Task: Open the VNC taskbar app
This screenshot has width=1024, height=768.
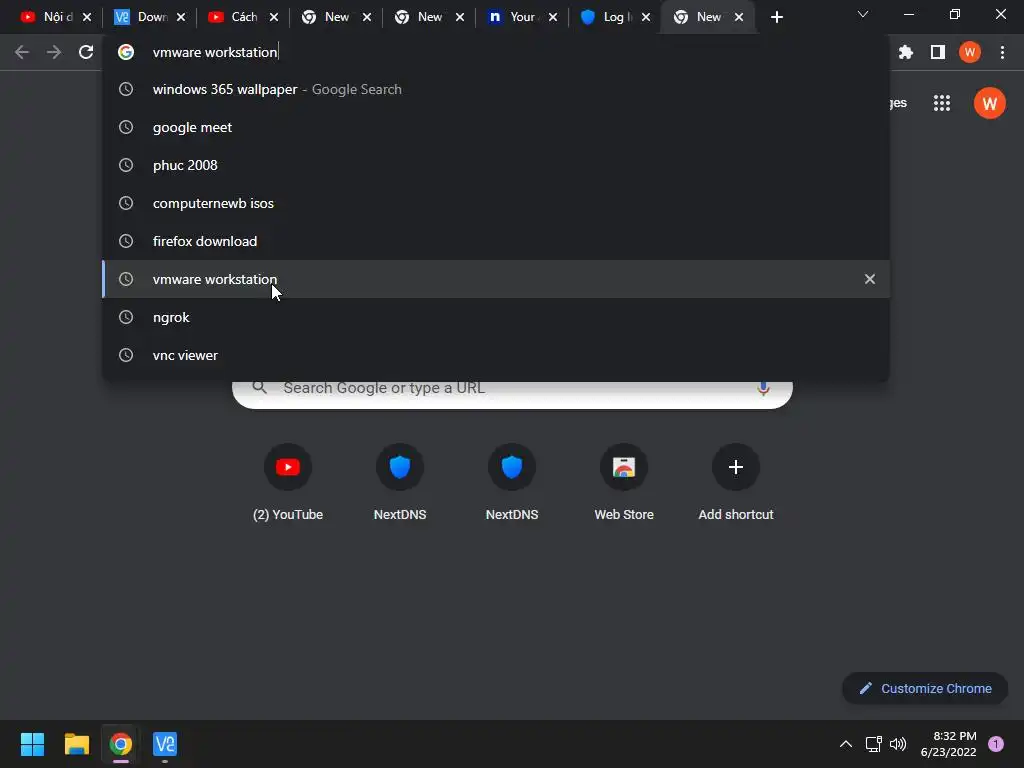Action: pos(165,744)
